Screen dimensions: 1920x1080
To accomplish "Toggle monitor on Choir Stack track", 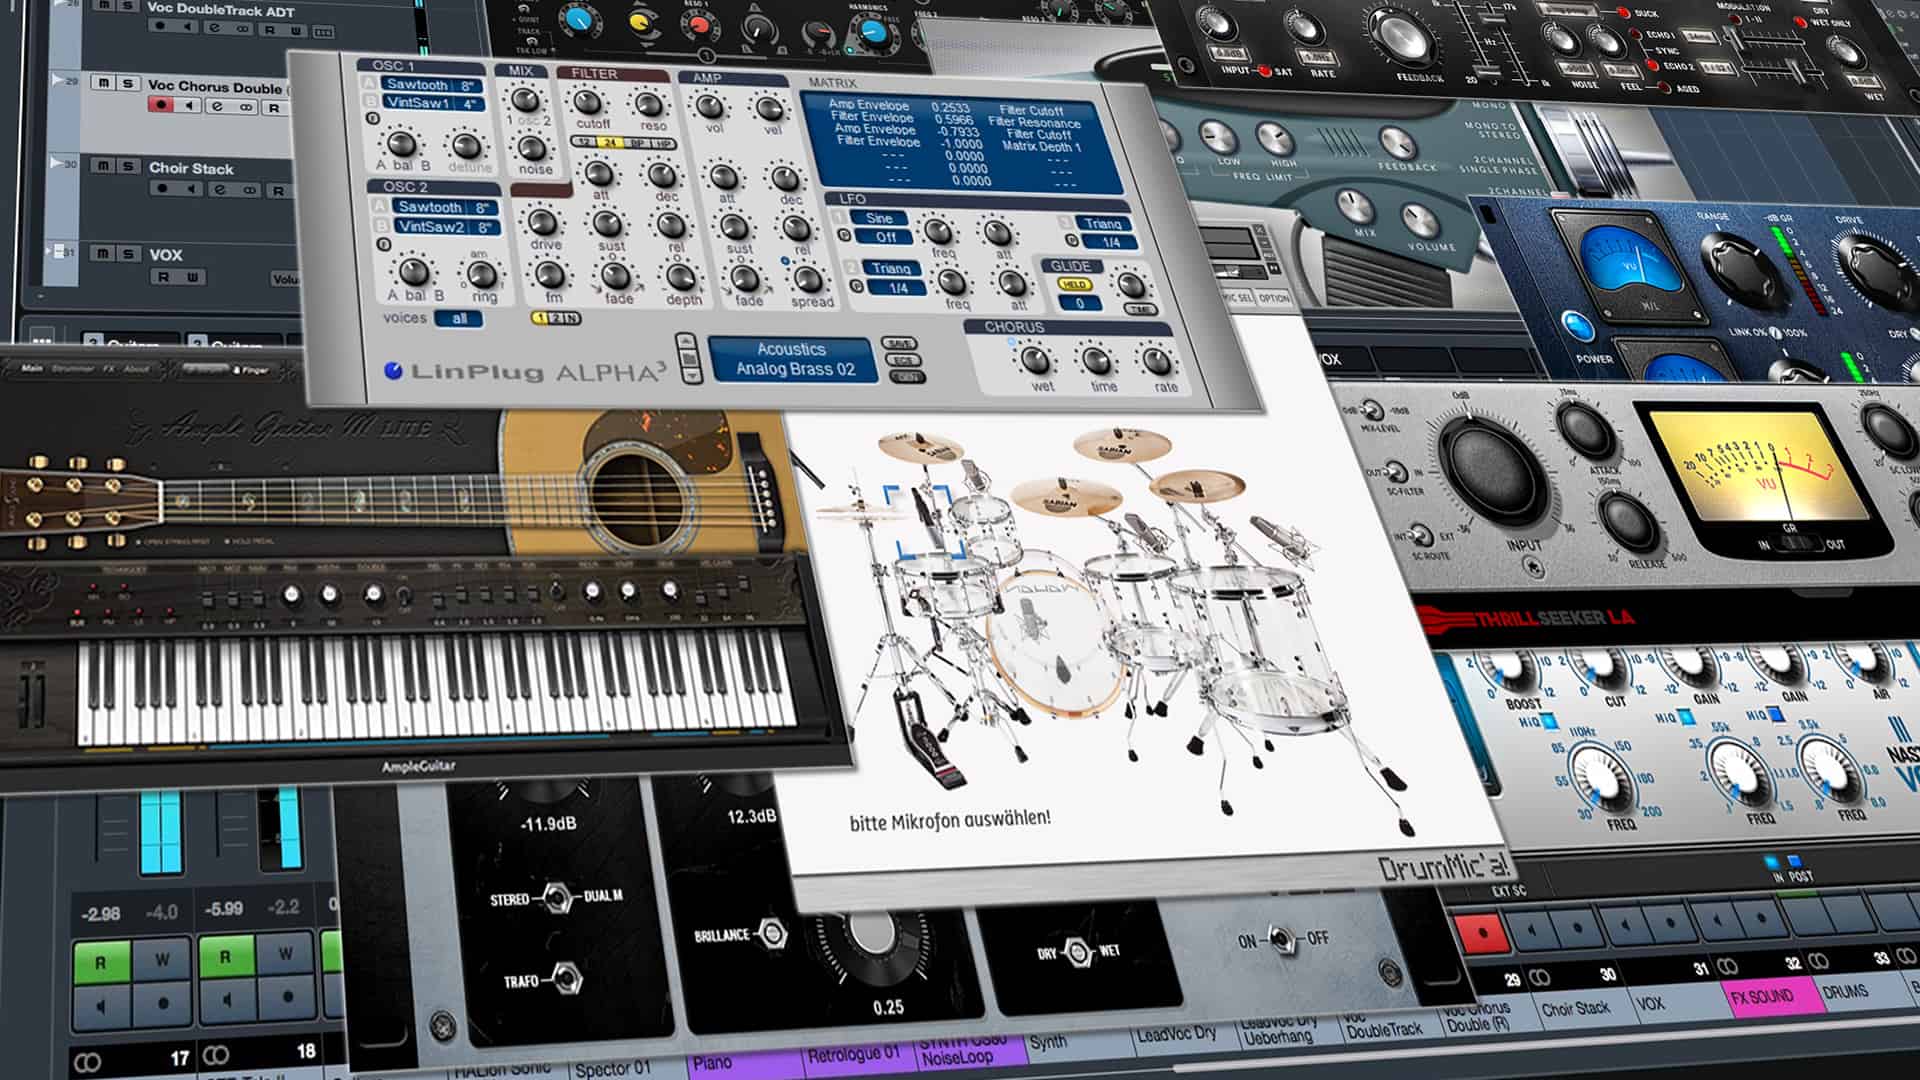I will click(190, 188).
